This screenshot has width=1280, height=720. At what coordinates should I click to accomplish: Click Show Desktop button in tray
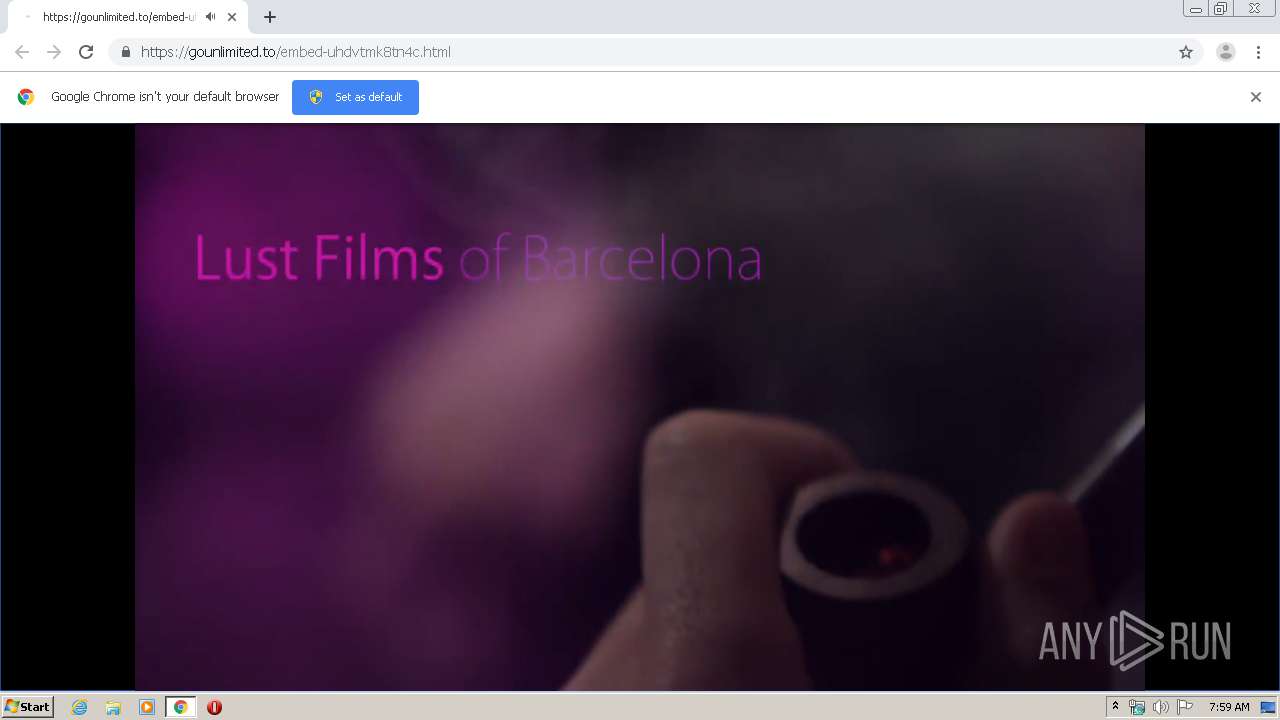point(1268,707)
